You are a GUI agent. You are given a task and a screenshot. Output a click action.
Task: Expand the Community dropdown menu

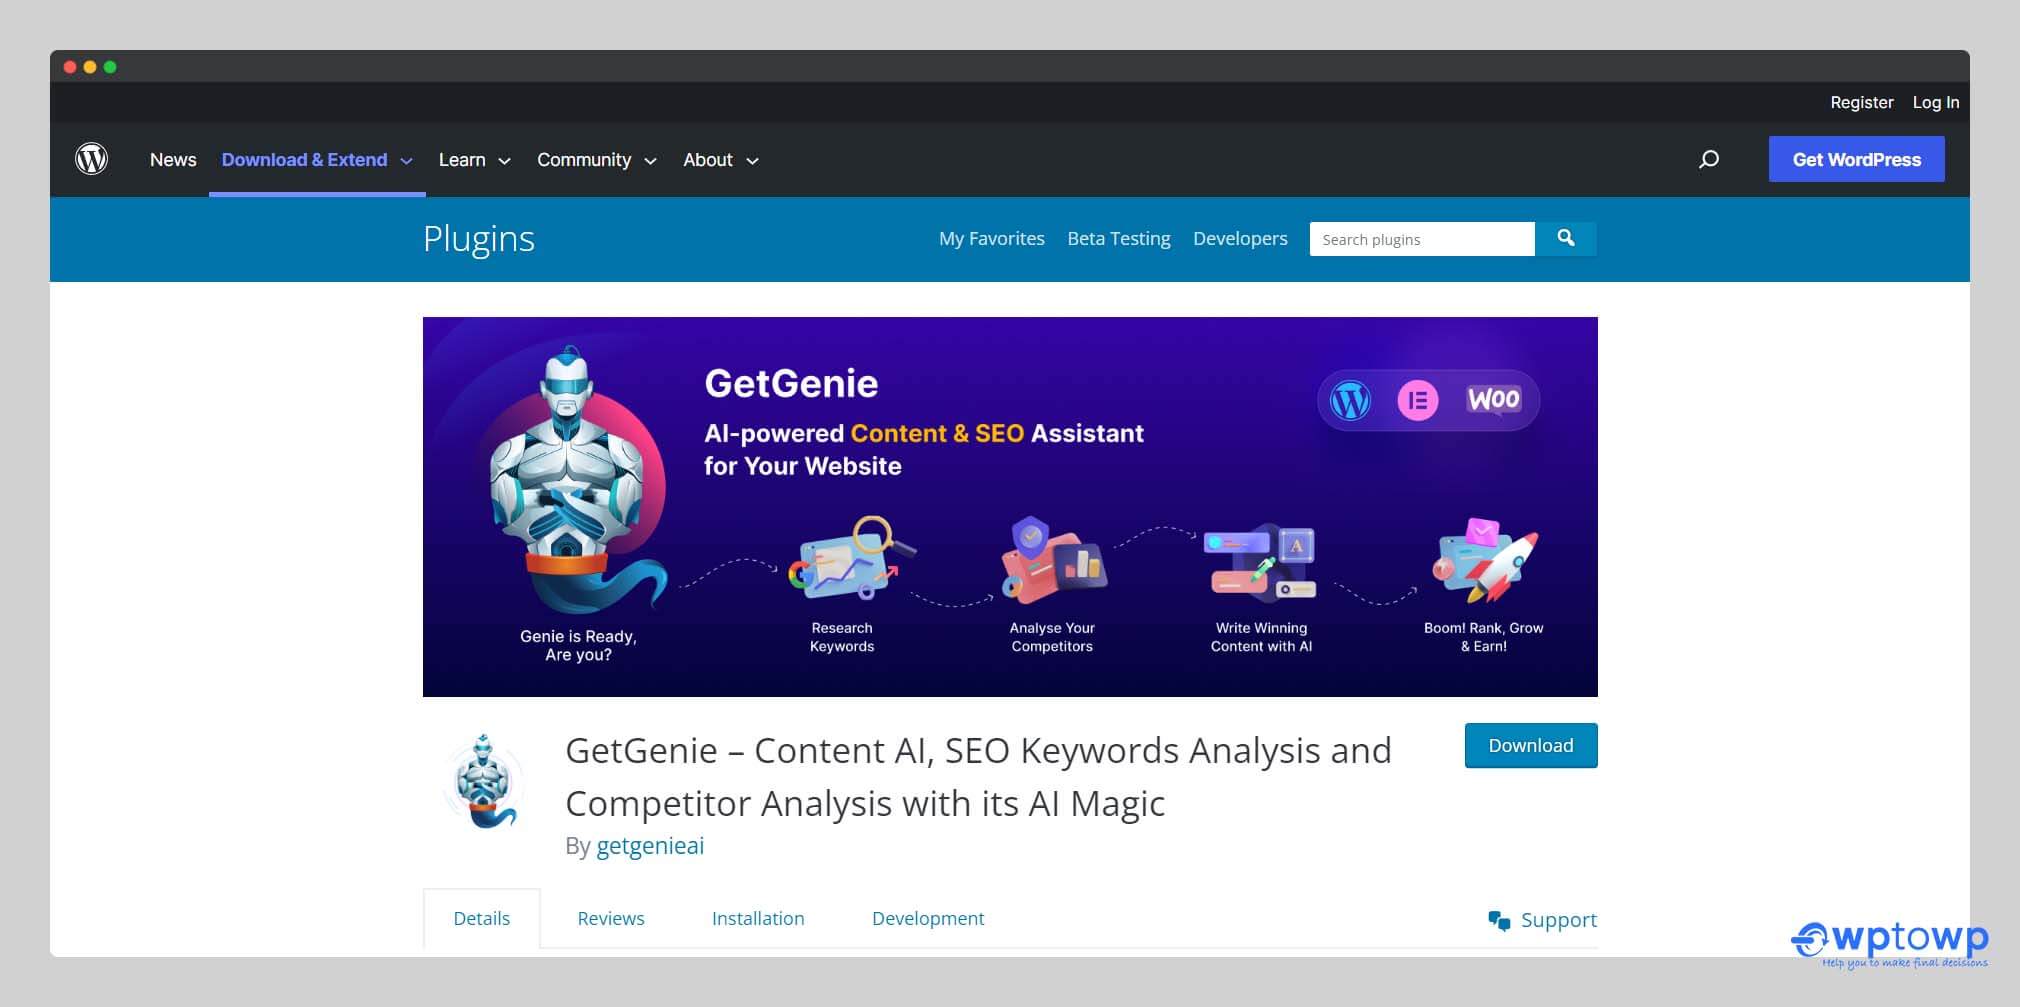(584, 159)
